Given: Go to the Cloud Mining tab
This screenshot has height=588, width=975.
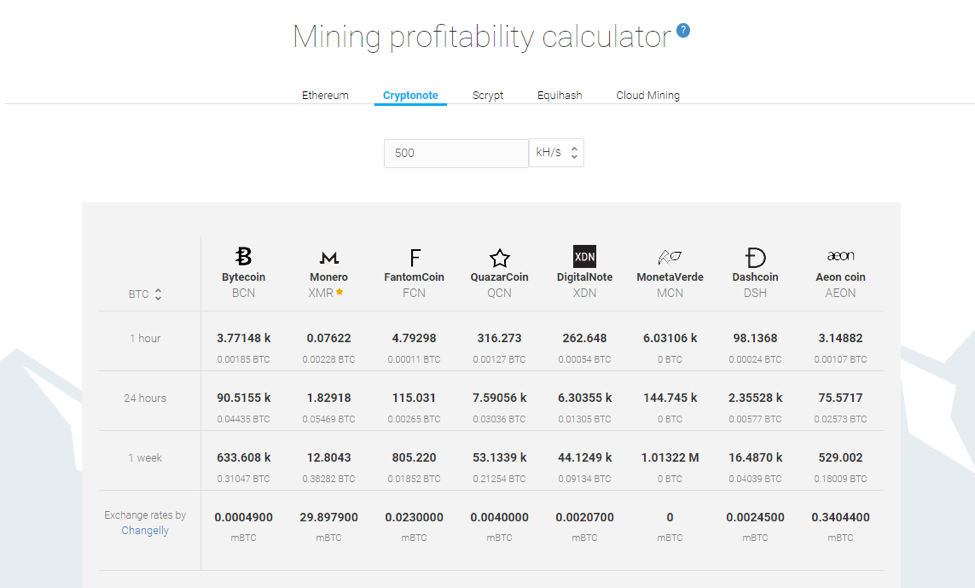Looking at the screenshot, I should 648,95.
